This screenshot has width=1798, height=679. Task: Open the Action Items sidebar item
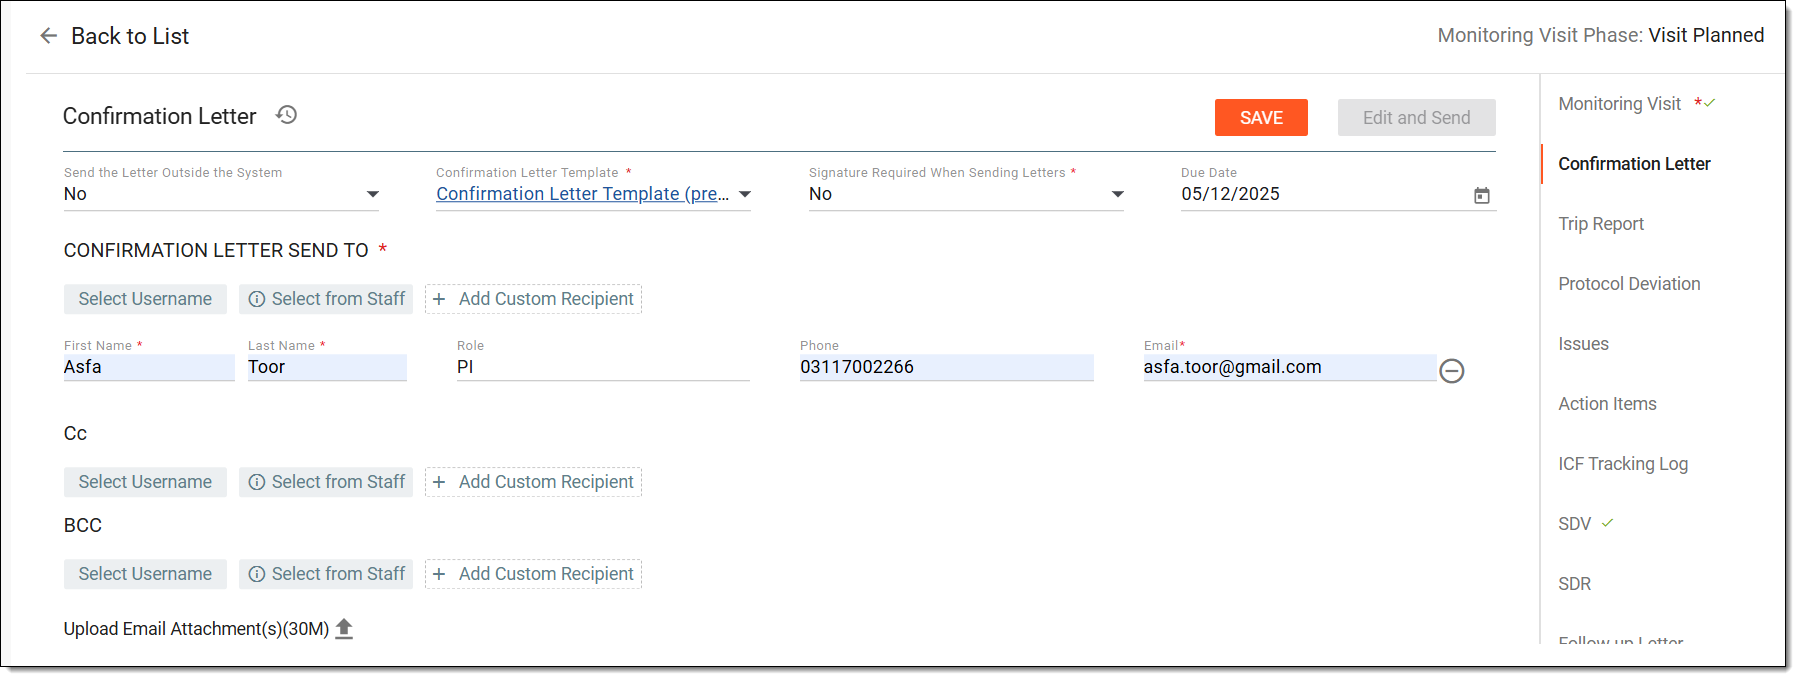(x=1607, y=404)
